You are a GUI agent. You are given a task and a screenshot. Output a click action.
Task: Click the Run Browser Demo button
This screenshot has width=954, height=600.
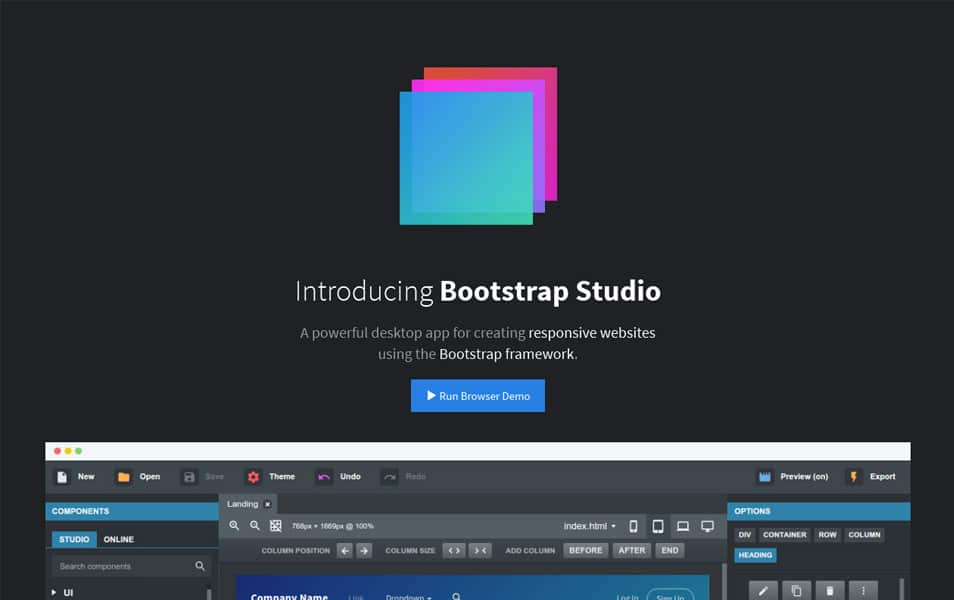pos(477,395)
